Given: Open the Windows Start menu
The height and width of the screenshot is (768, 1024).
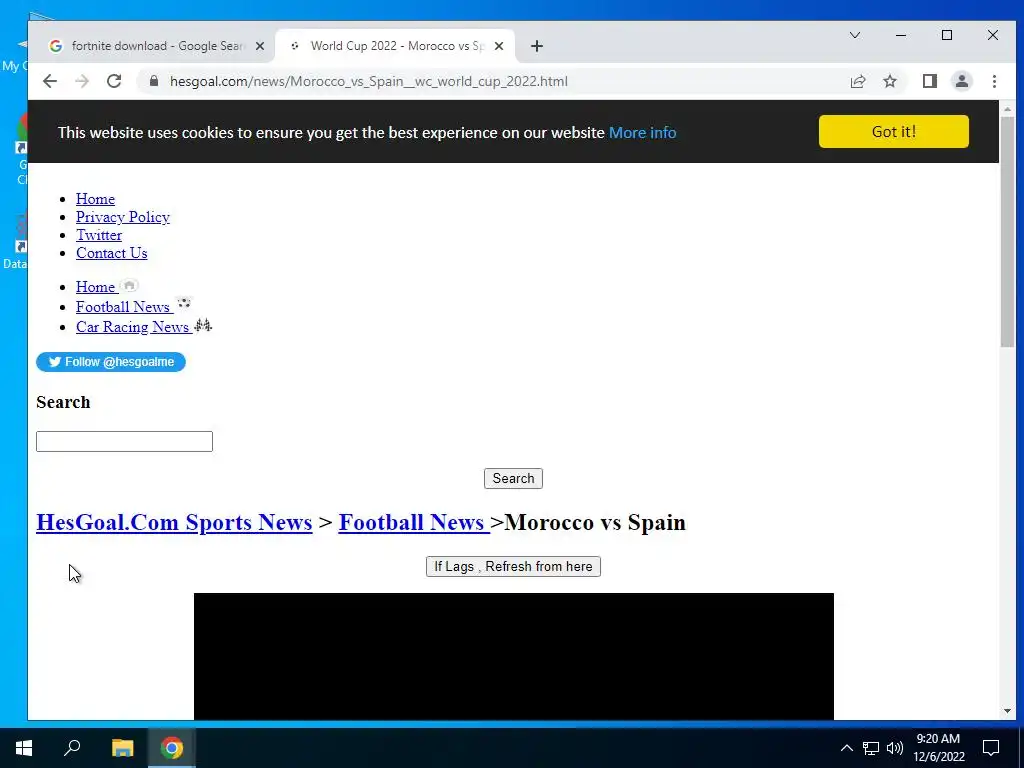Looking at the screenshot, I should click(24, 748).
